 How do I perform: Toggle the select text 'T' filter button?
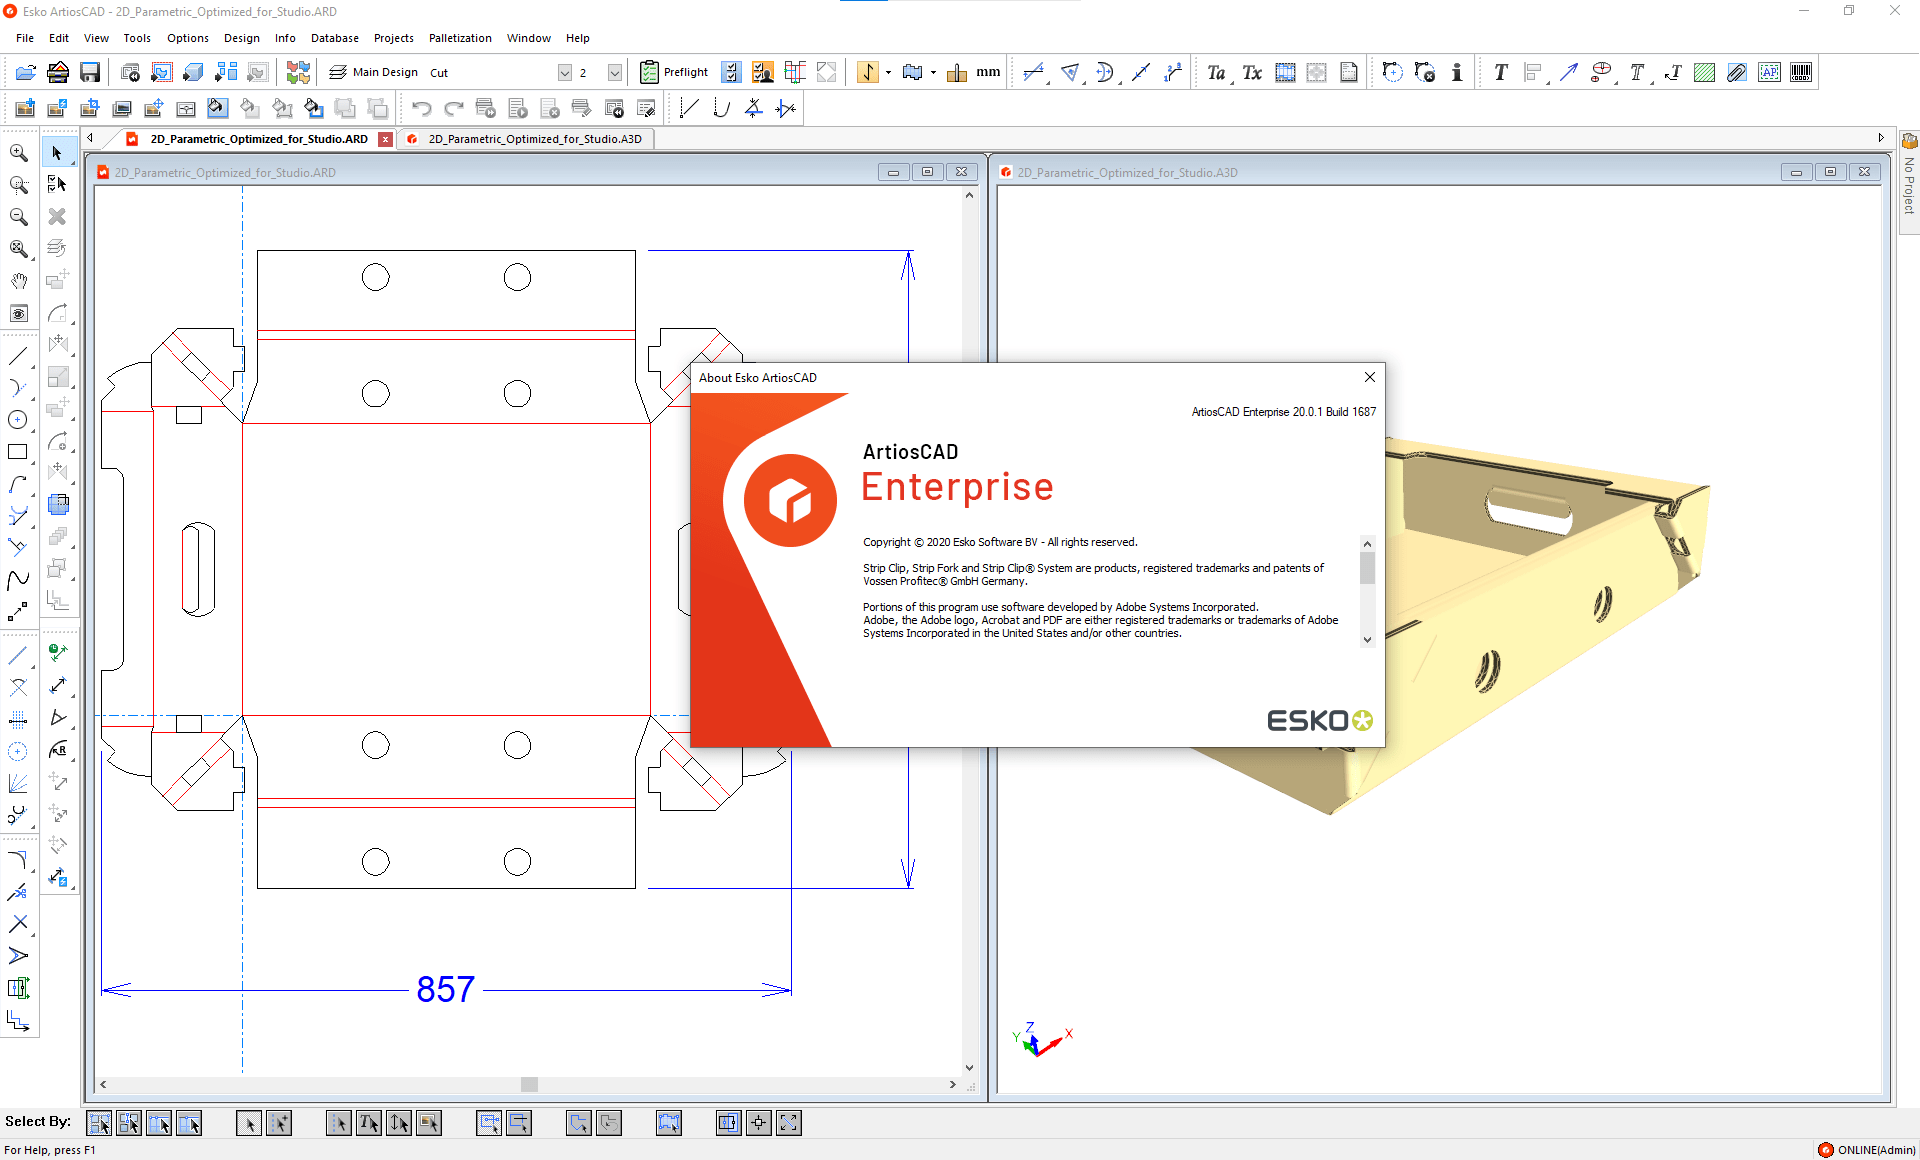click(369, 1123)
